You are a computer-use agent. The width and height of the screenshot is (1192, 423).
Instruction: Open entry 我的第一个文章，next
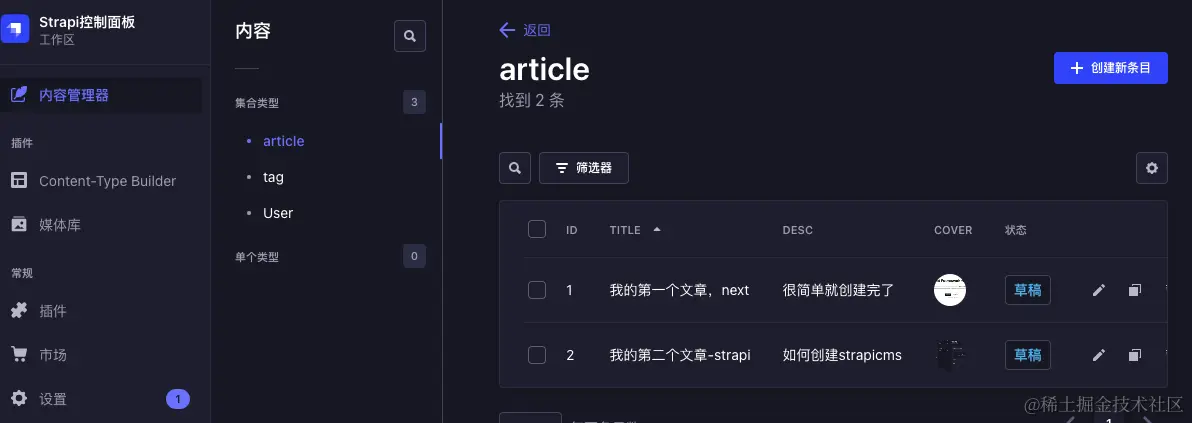point(680,290)
